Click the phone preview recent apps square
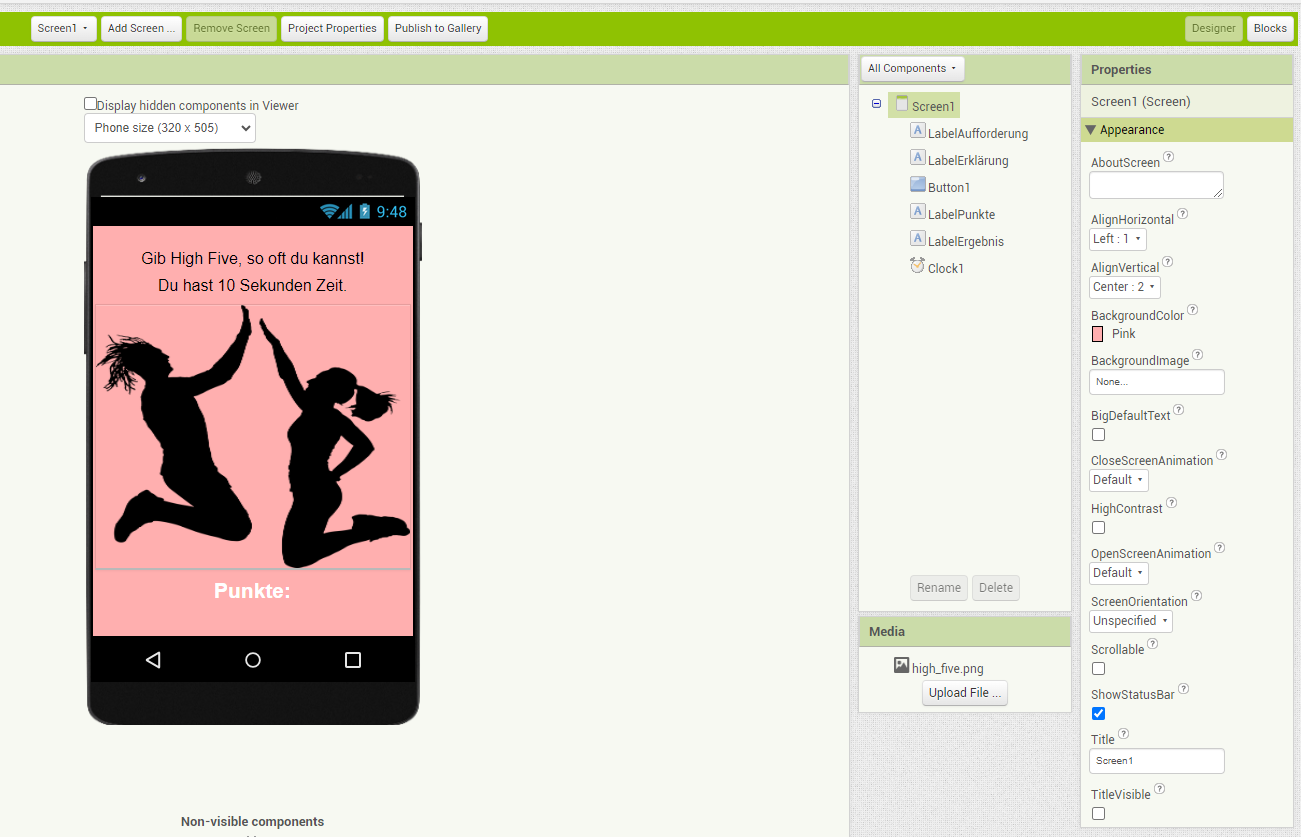 coord(353,660)
